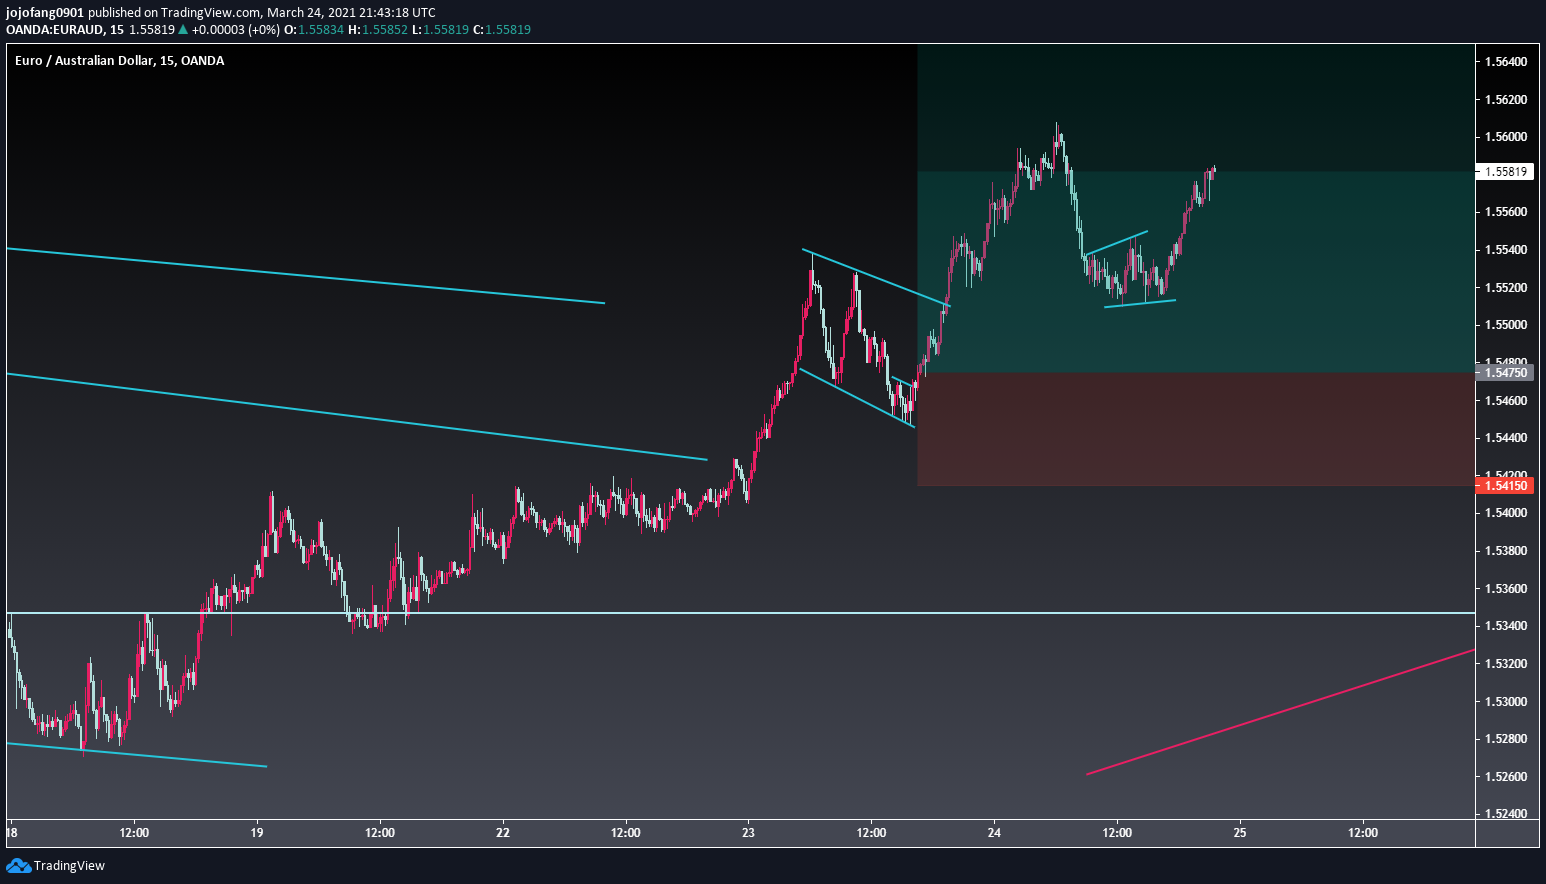The image size is (1546, 884).
Task: Click the +0.00003 (+0%) change value
Action: click(x=236, y=29)
